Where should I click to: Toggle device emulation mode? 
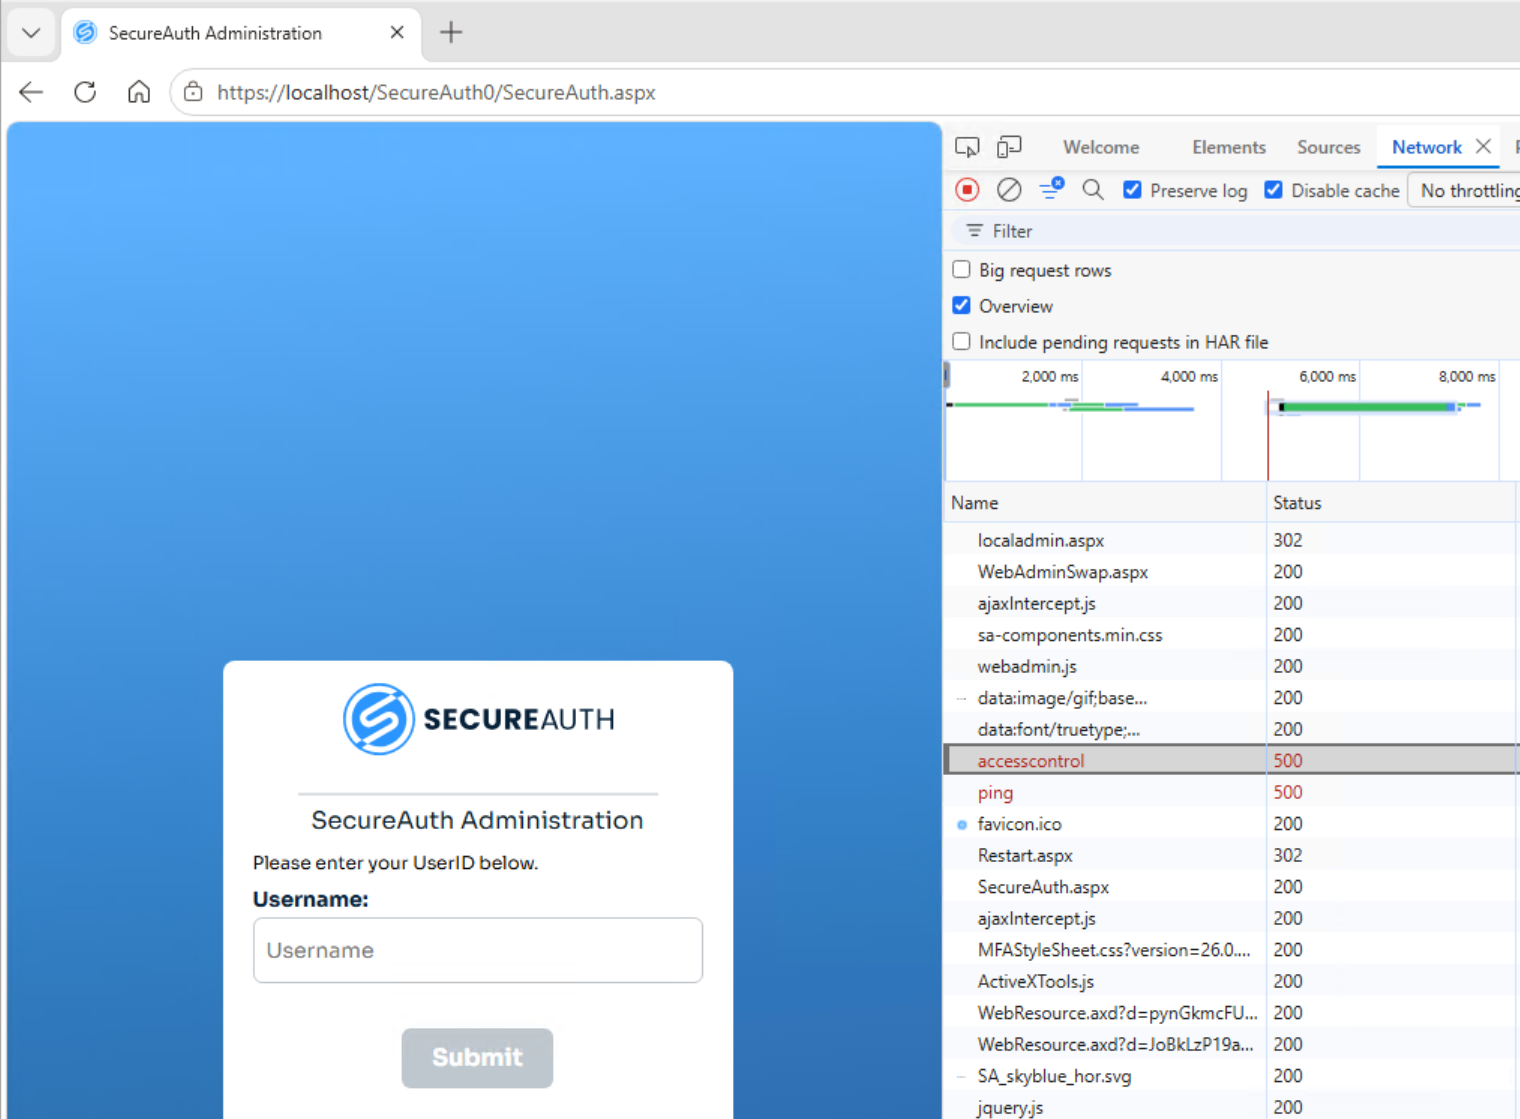(1009, 147)
